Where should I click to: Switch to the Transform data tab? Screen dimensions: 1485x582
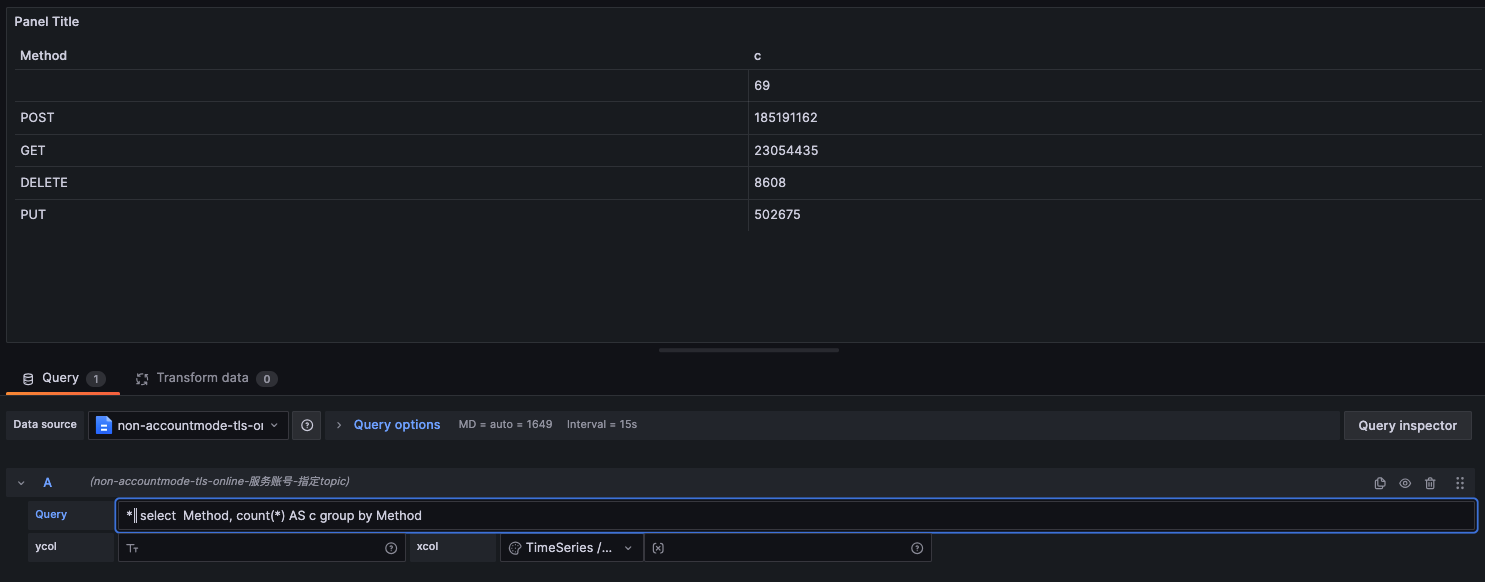(206, 378)
